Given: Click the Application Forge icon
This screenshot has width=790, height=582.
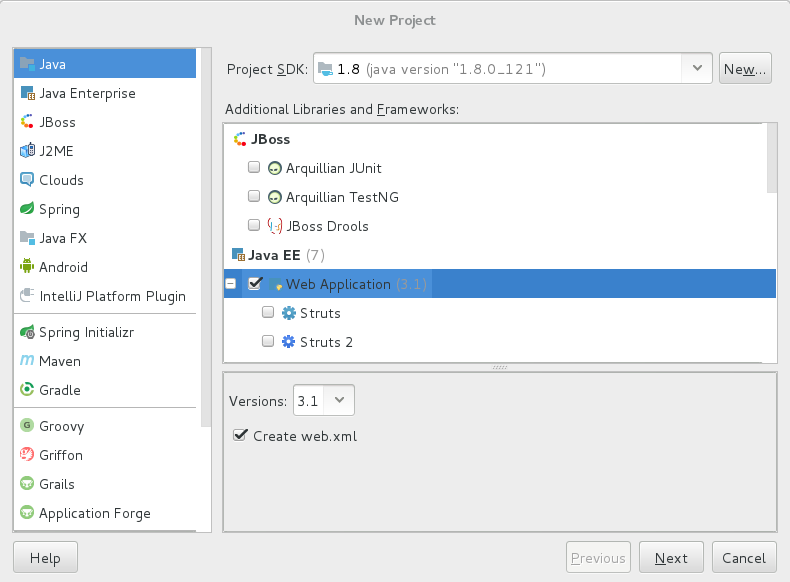Looking at the screenshot, I should click(x=27, y=512).
